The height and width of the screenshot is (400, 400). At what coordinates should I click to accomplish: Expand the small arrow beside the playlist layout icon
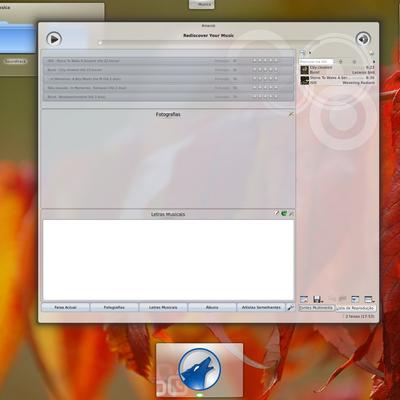310,53
